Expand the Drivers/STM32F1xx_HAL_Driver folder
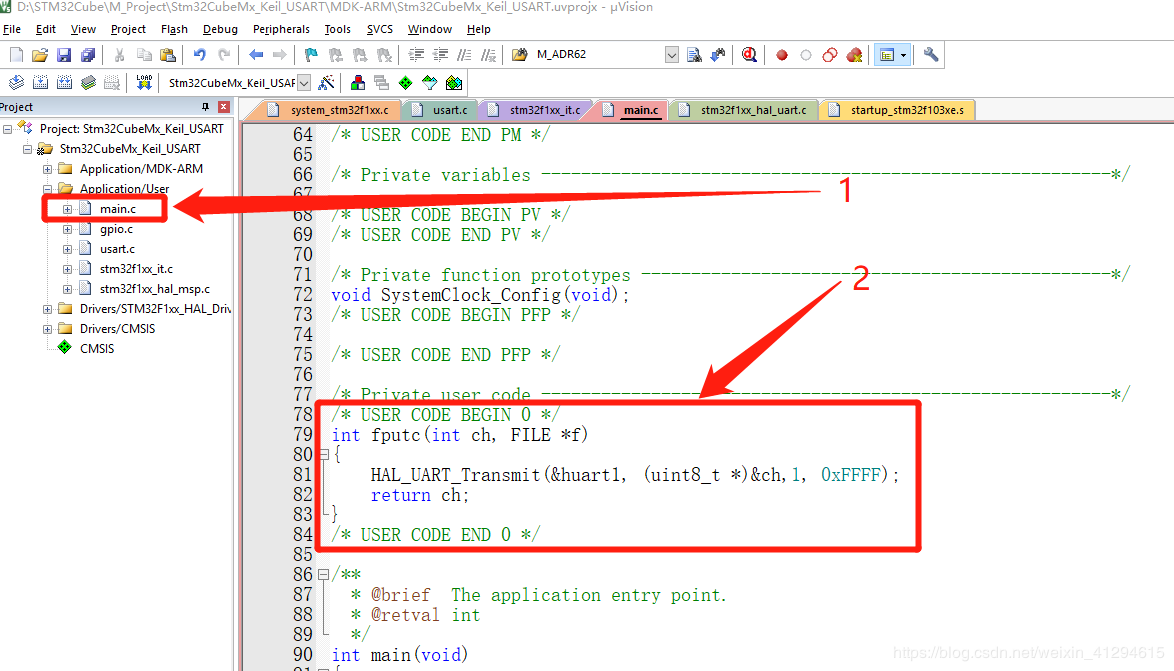Image resolution: width=1174 pixels, height=671 pixels. coord(47,309)
